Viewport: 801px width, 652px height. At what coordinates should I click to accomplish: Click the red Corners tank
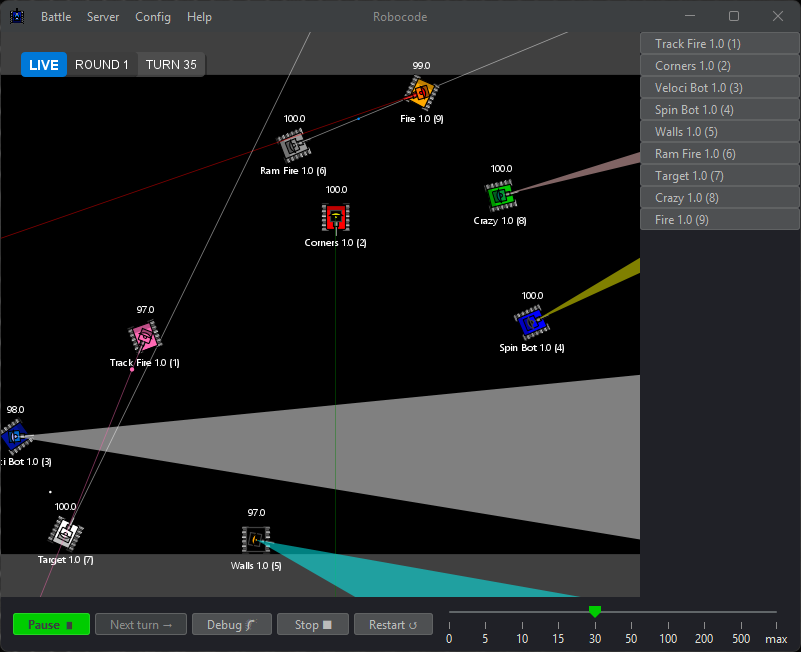point(336,217)
